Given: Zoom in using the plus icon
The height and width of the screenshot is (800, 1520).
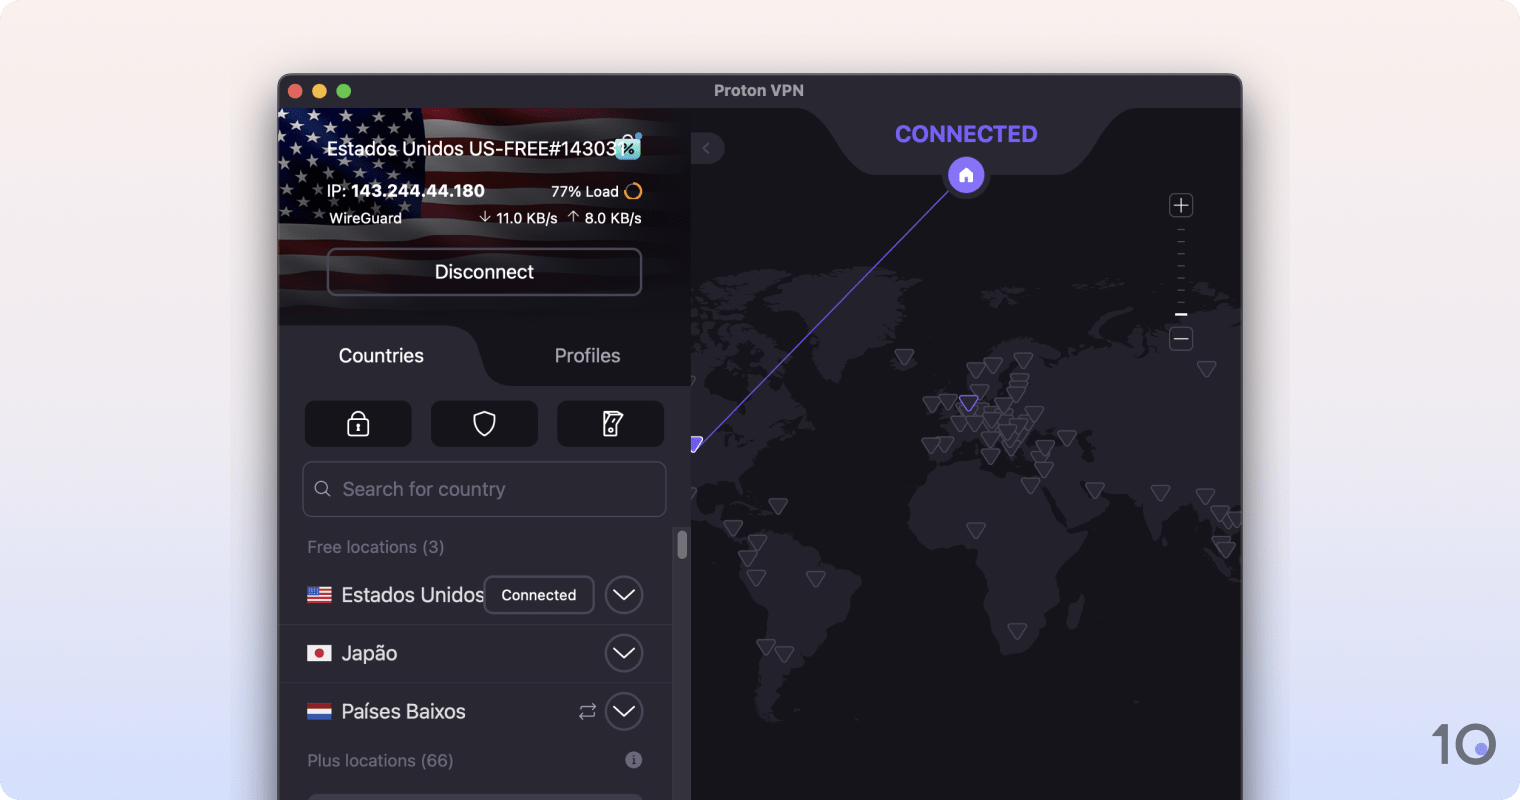Looking at the screenshot, I should (x=1181, y=204).
